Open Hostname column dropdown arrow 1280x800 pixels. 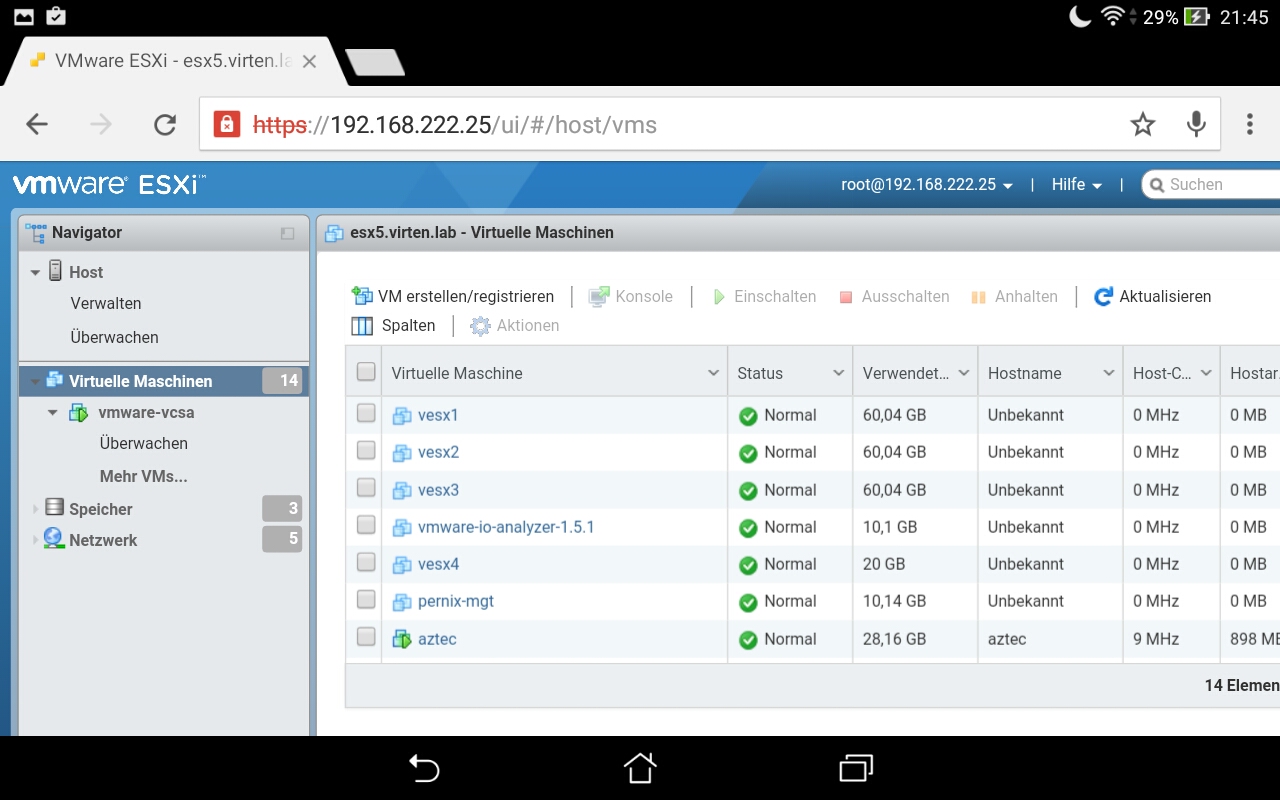click(x=1108, y=373)
